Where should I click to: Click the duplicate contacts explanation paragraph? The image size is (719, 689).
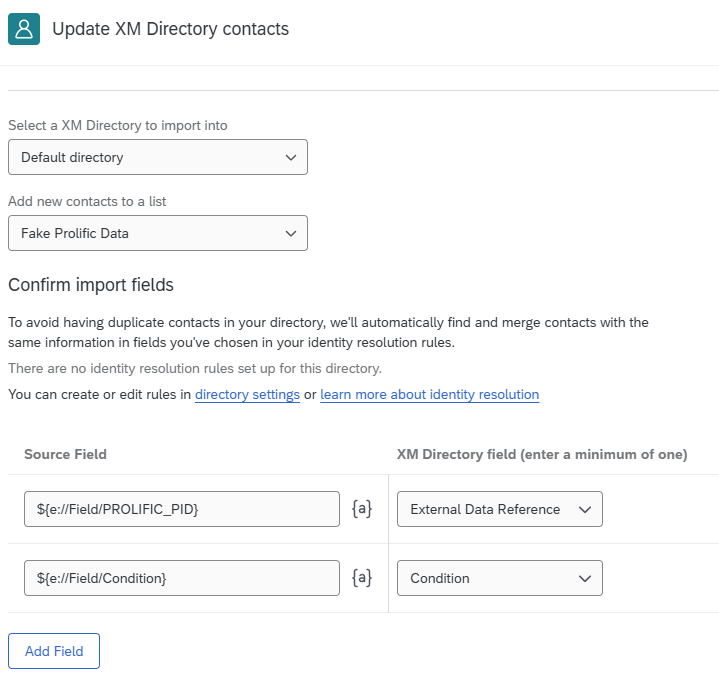(x=328, y=332)
